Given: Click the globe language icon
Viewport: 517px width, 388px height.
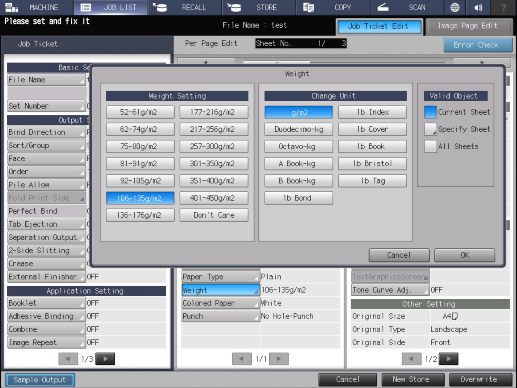Looking at the screenshot, I should coord(455,7).
